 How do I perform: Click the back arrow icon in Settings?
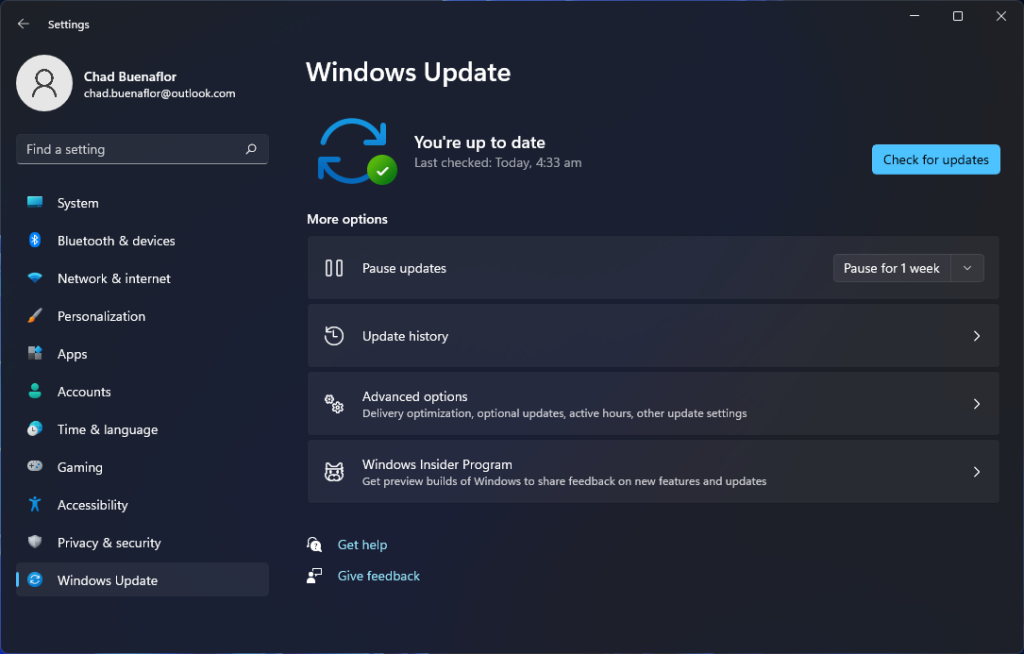[24, 24]
